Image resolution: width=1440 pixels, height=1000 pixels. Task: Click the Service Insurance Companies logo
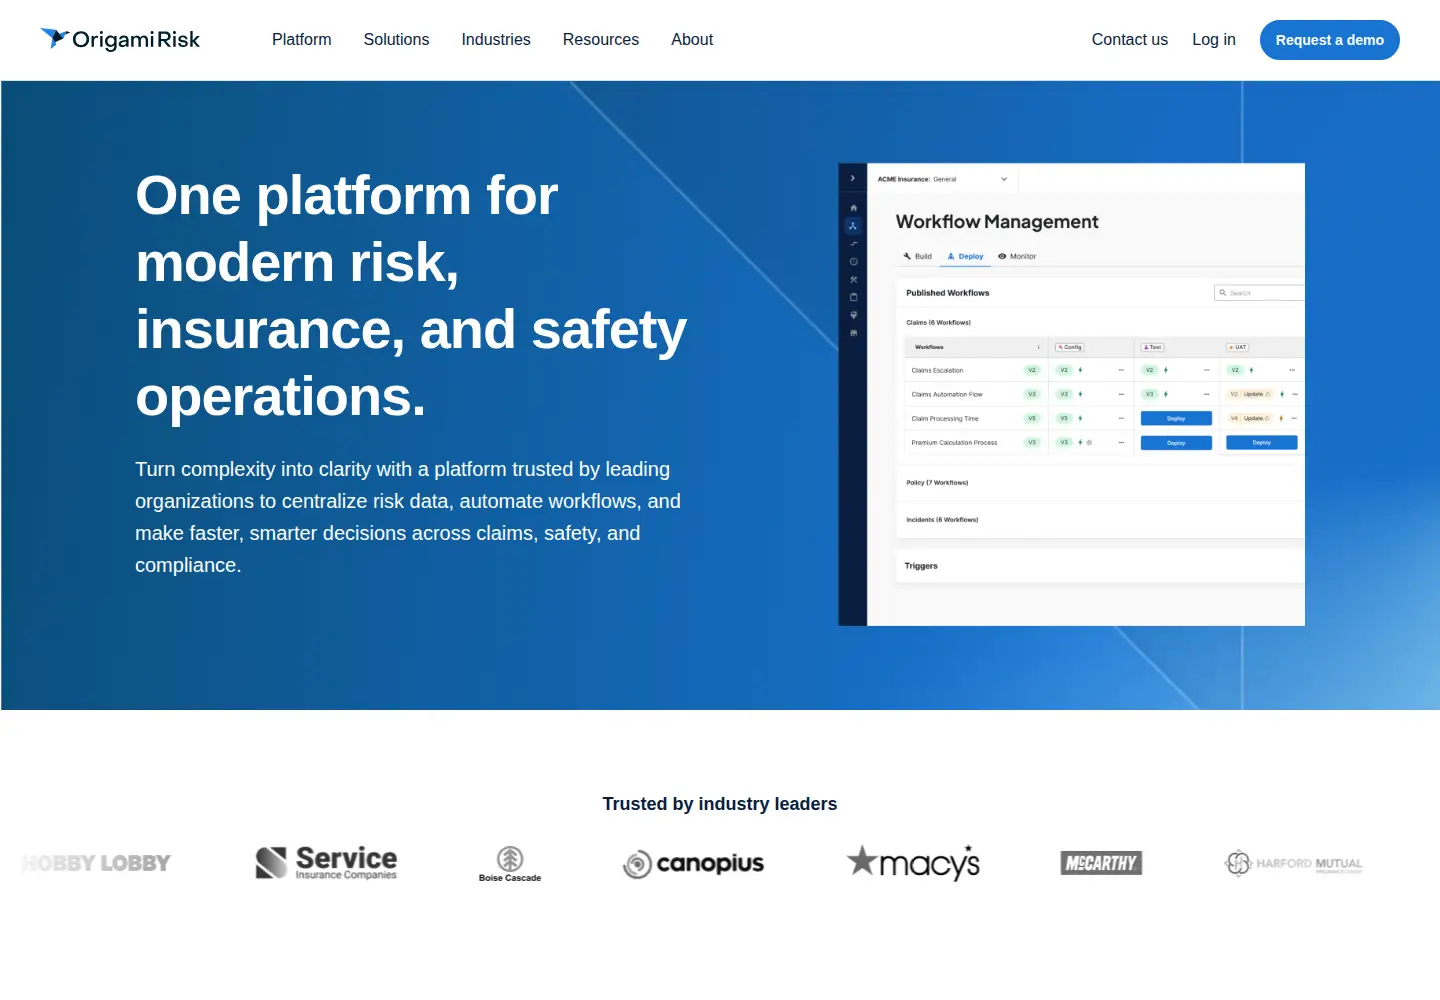[326, 863]
